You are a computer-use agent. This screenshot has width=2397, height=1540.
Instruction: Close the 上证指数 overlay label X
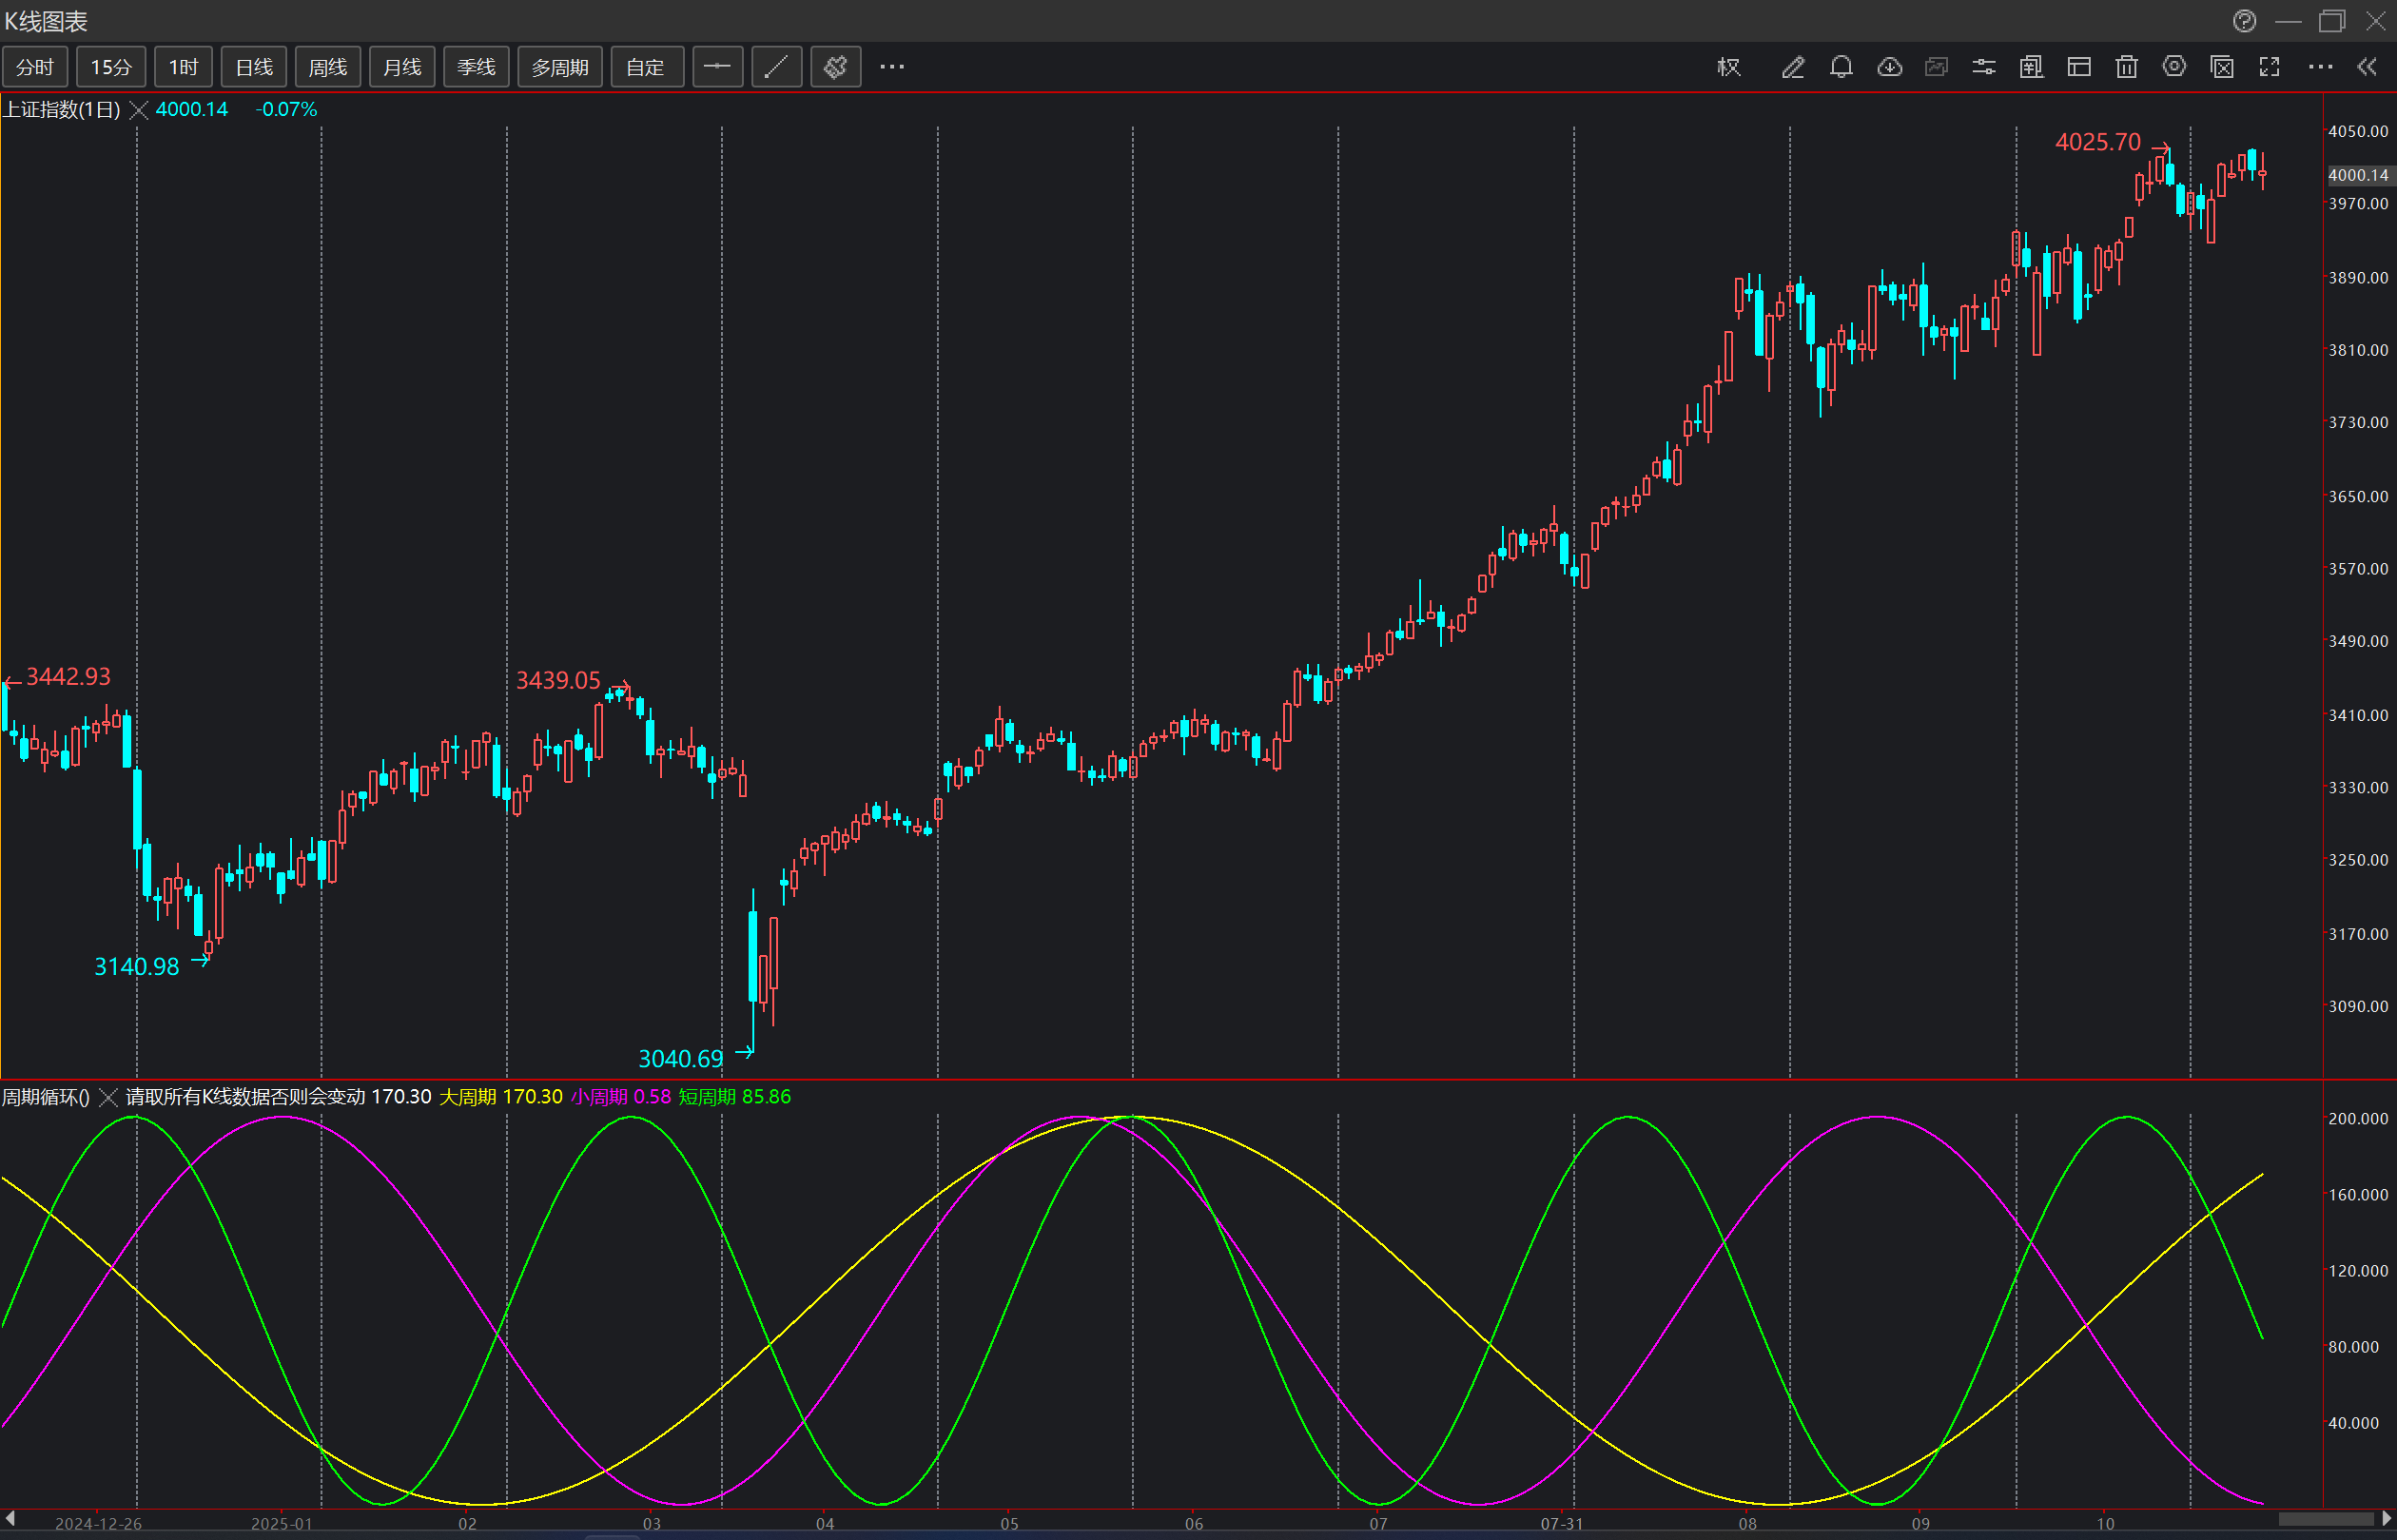(139, 110)
